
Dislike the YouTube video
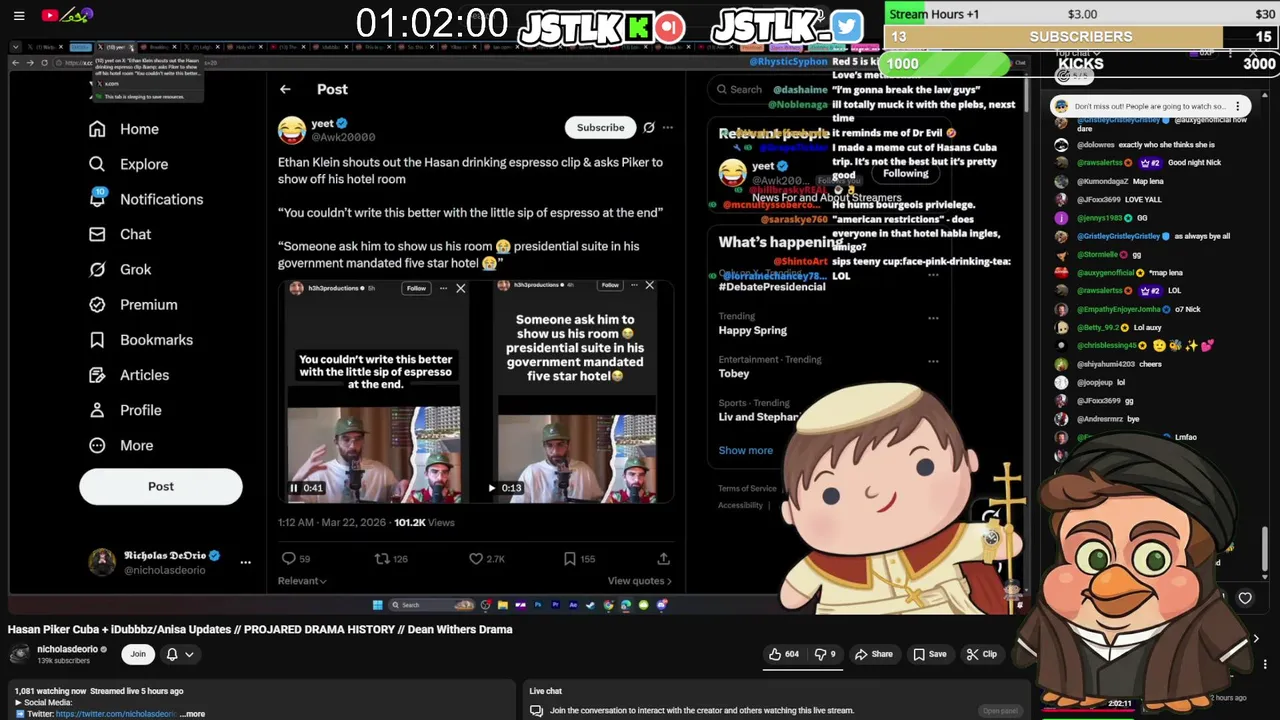pyautogui.click(x=825, y=654)
